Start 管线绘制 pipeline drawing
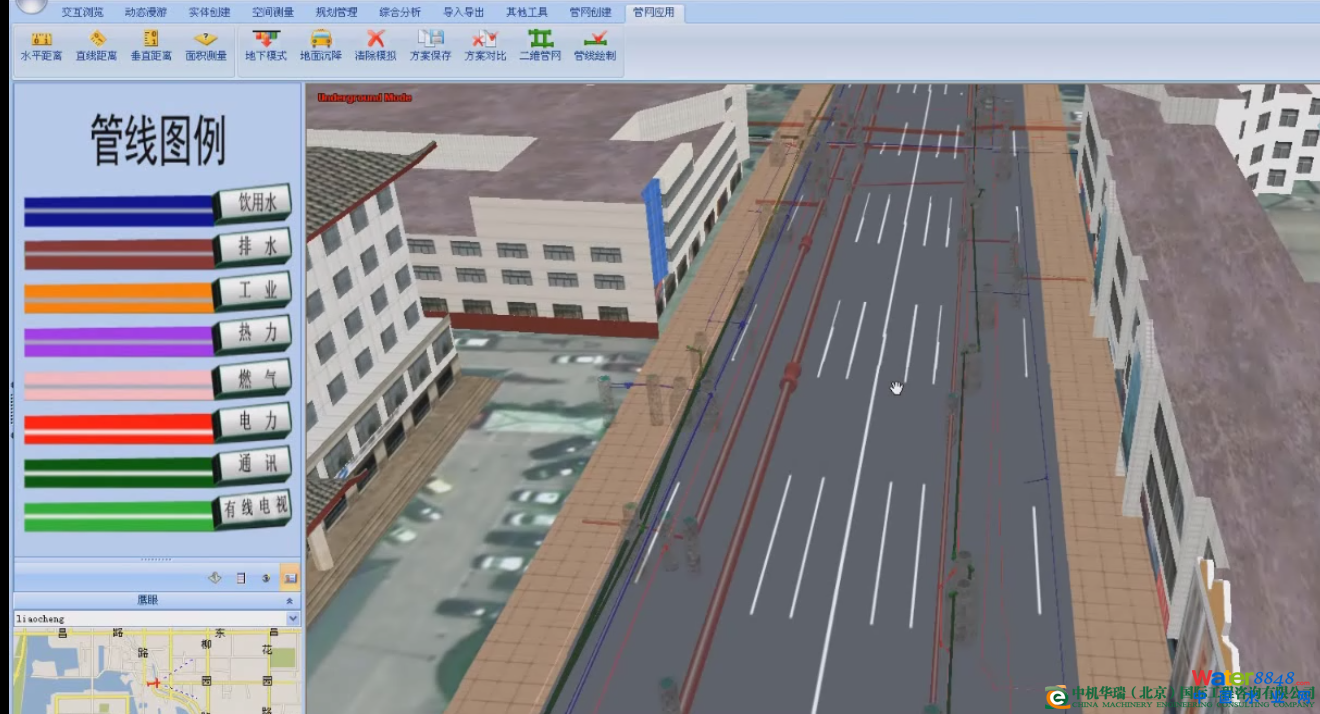This screenshot has height=714, width=1320. coord(595,47)
